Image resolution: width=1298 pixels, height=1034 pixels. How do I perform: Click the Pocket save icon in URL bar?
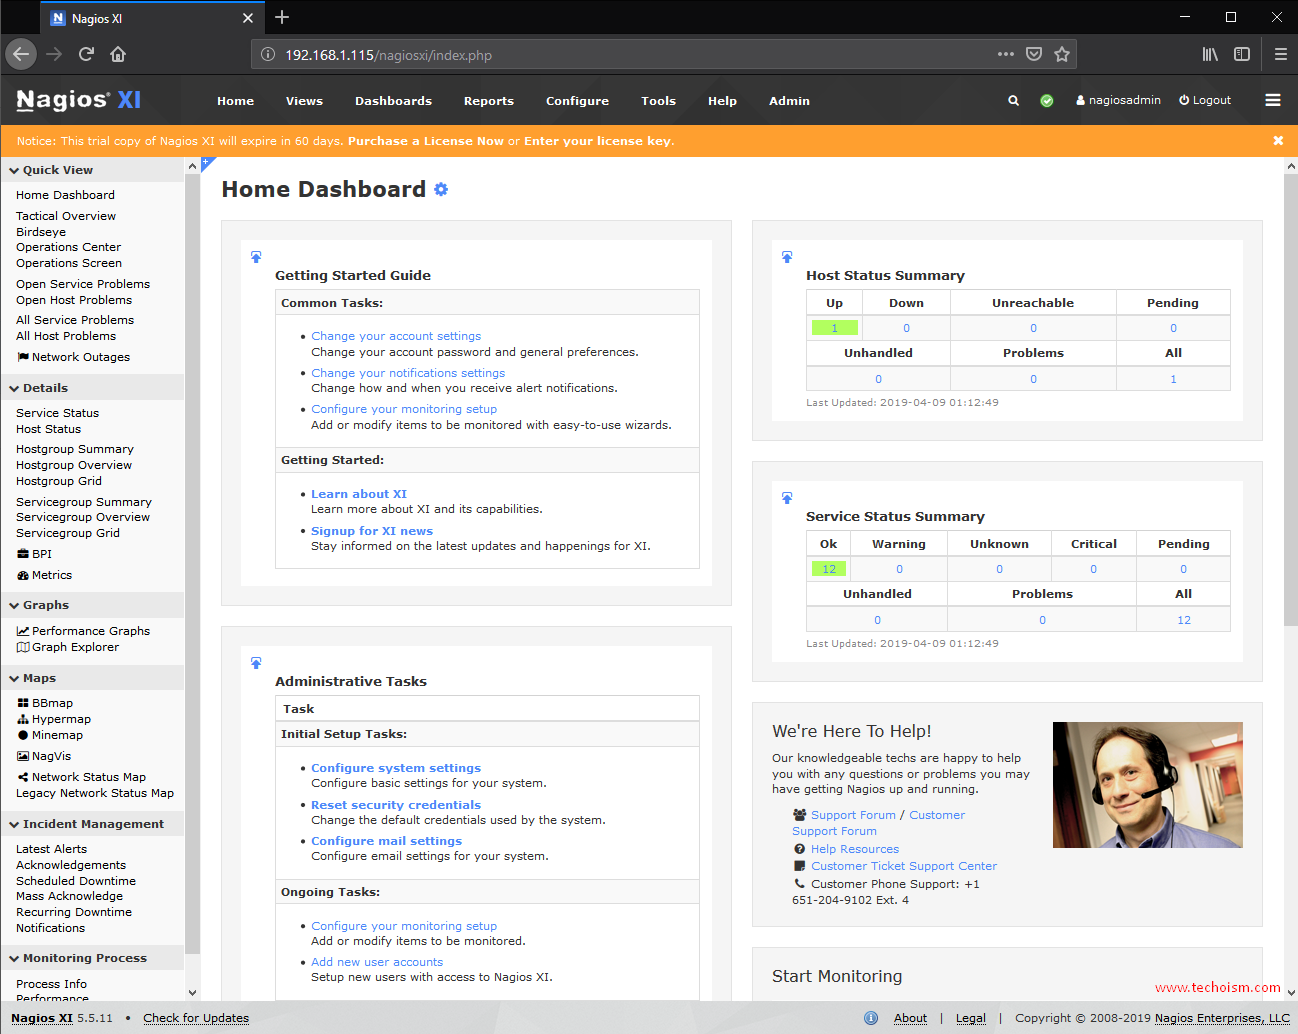pos(1034,54)
